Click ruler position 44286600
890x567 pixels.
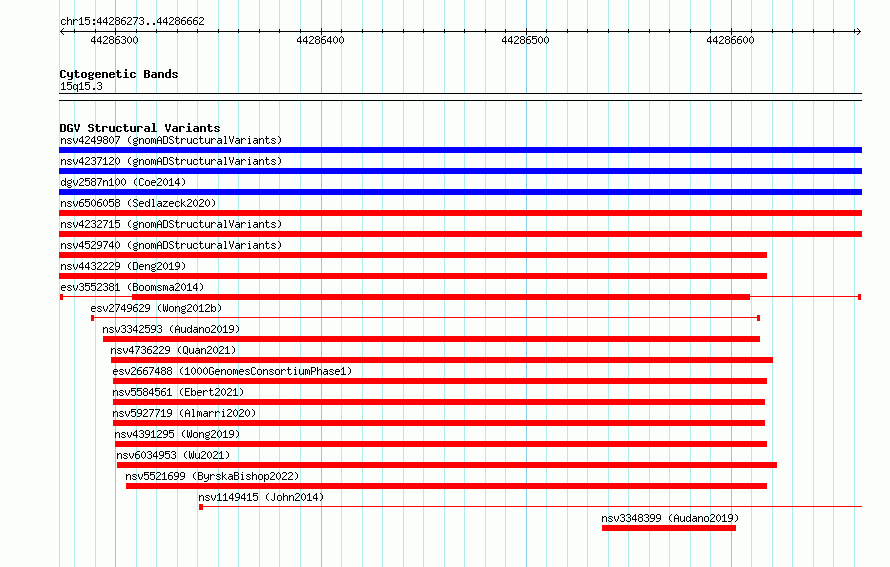tap(731, 40)
